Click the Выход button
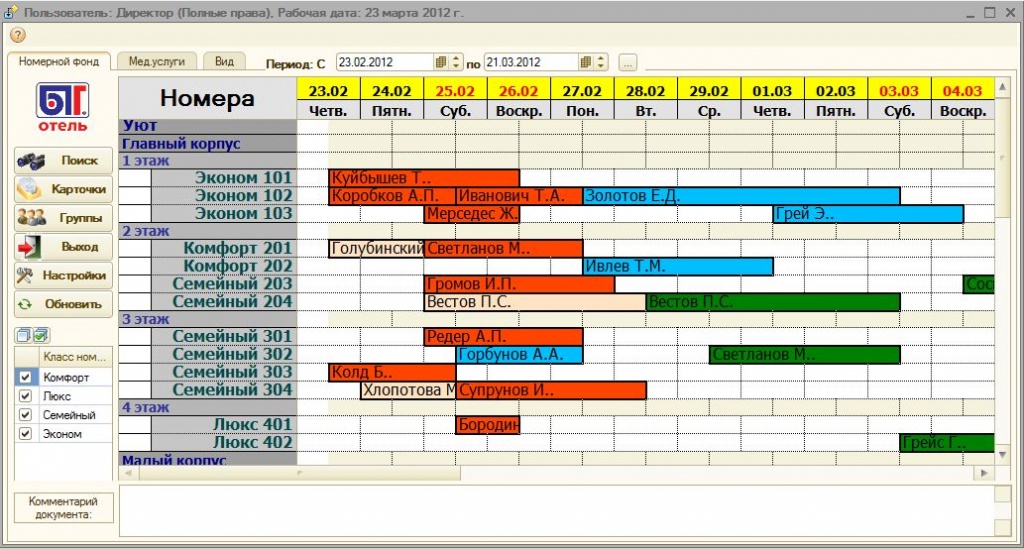 click(x=63, y=247)
